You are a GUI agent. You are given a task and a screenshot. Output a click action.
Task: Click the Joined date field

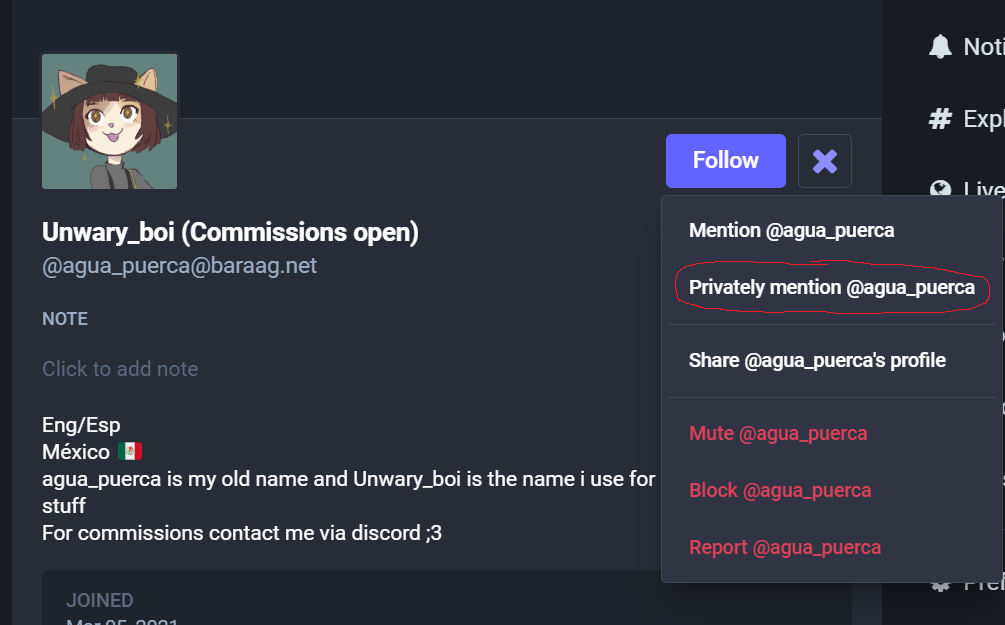coord(122,610)
